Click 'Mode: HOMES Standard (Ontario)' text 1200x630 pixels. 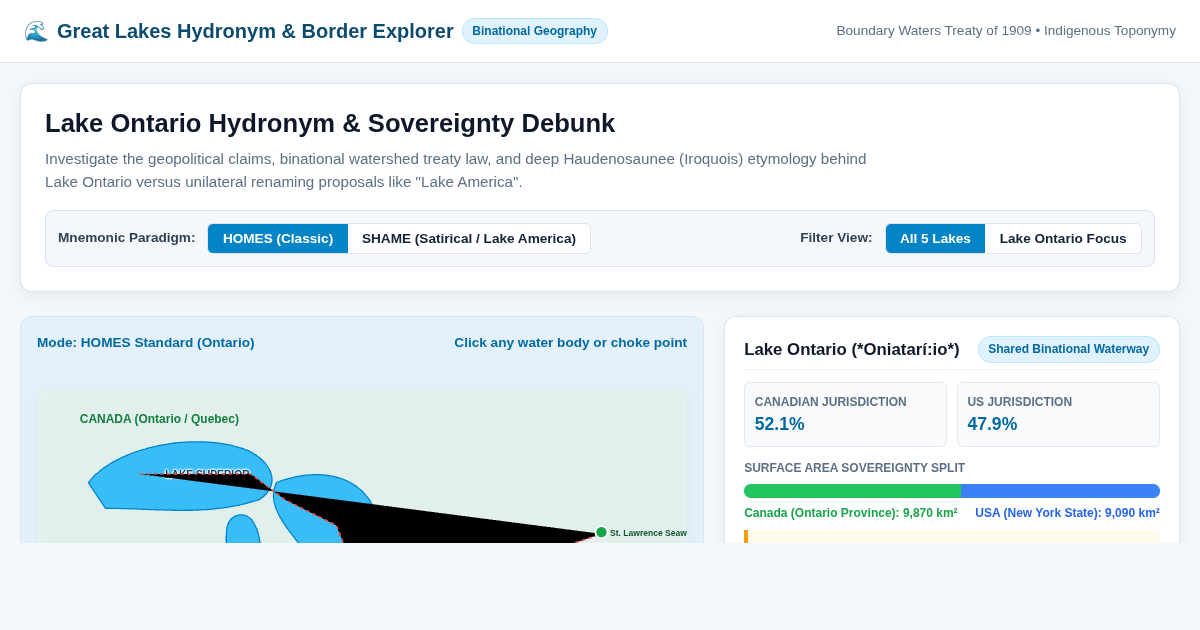point(146,342)
